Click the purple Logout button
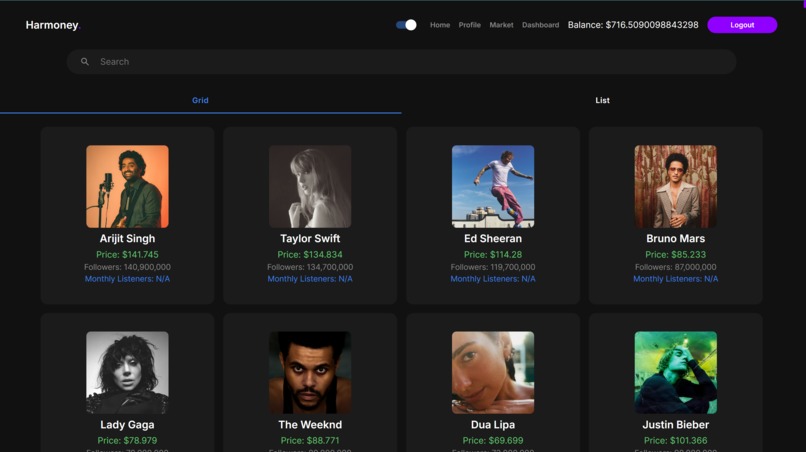The width and height of the screenshot is (806, 452). [x=742, y=25]
